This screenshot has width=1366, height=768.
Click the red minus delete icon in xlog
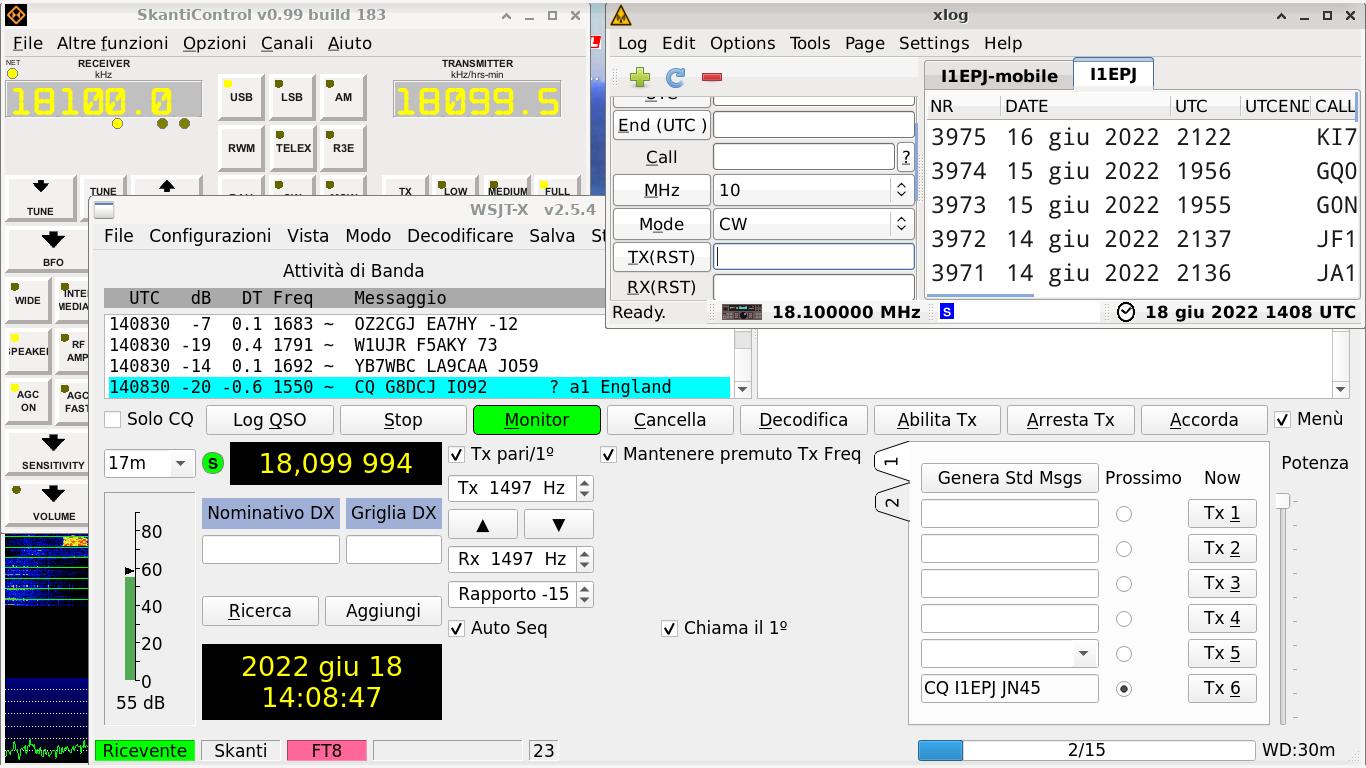[712, 77]
